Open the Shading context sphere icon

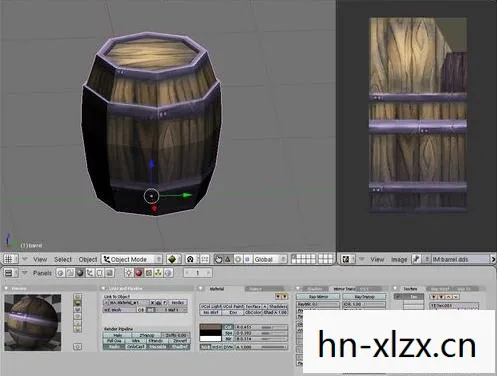pyautogui.click(x=80, y=273)
